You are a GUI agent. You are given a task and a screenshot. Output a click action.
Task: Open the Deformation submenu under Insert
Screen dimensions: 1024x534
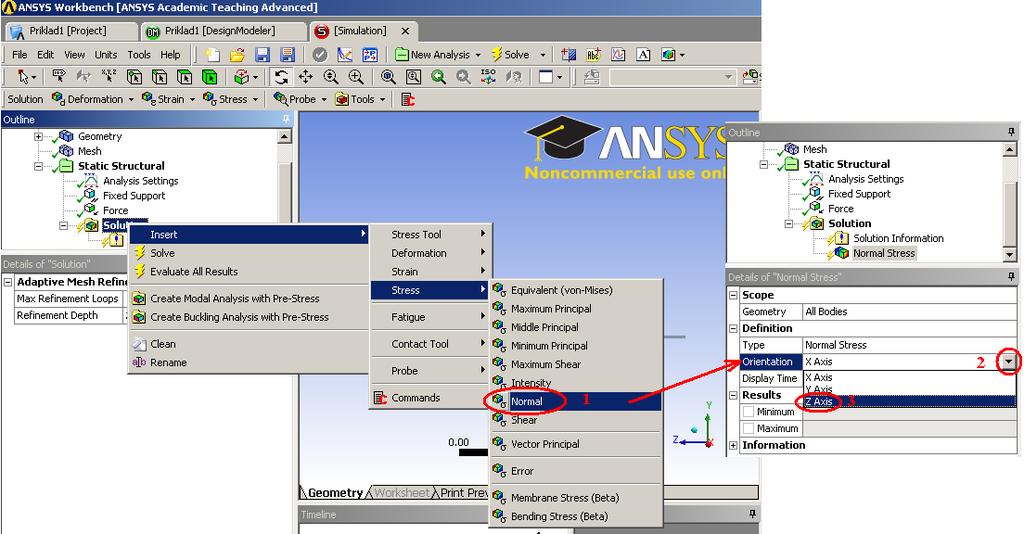(430, 253)
